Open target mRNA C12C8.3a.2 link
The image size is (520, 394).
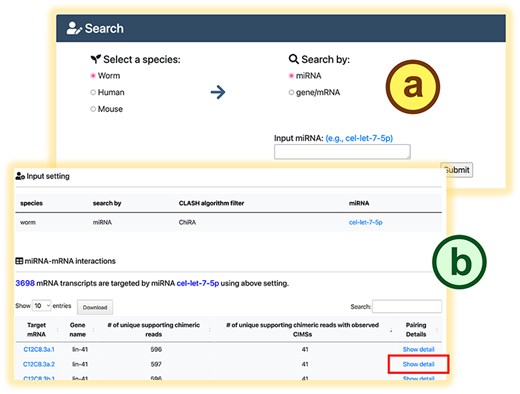(39, 364)
